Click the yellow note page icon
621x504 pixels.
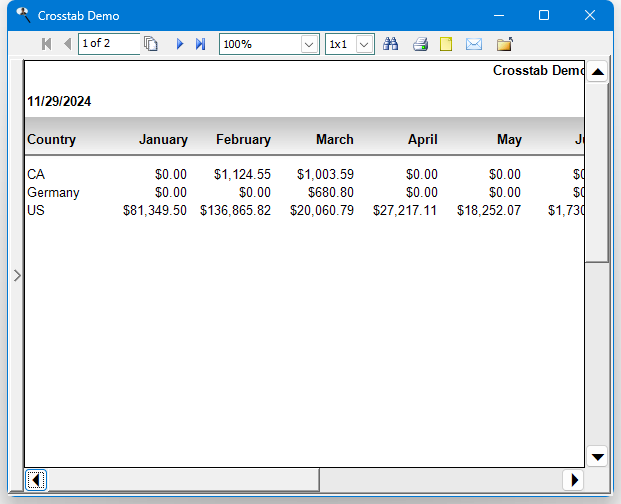pos(446,44)
